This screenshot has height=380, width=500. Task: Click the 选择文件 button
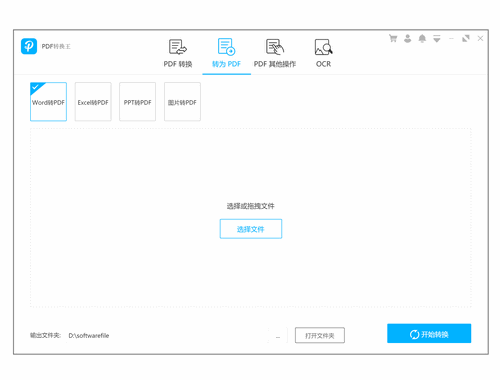(x=251, y=229)
